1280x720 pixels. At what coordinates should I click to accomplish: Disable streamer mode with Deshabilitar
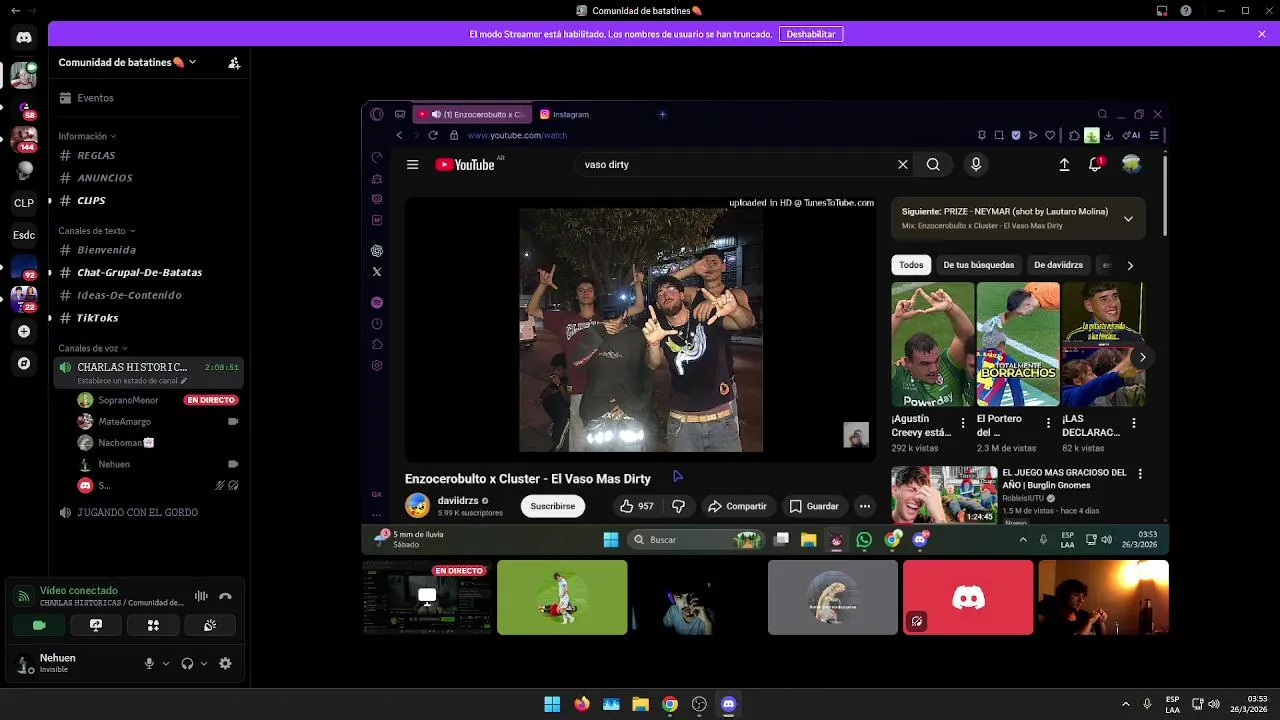811,34
